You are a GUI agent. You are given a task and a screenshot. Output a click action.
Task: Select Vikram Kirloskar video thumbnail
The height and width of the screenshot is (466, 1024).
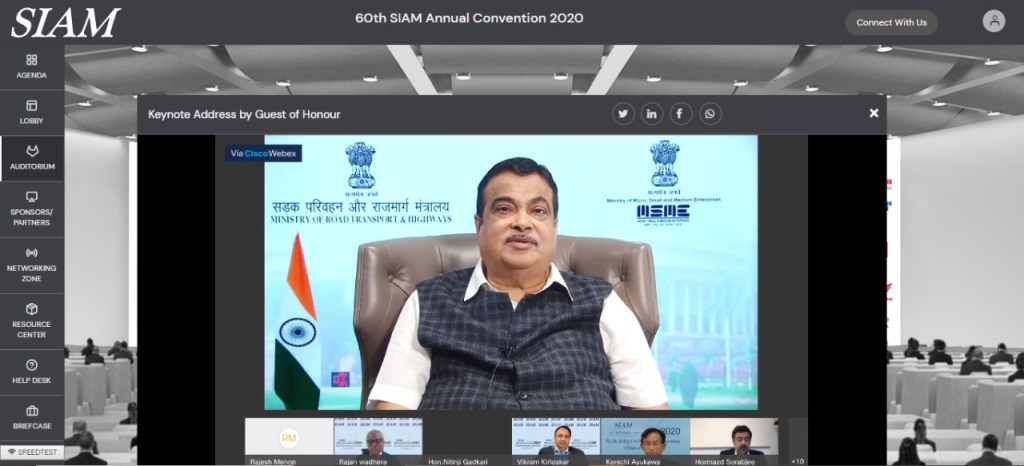click(555, 440)
